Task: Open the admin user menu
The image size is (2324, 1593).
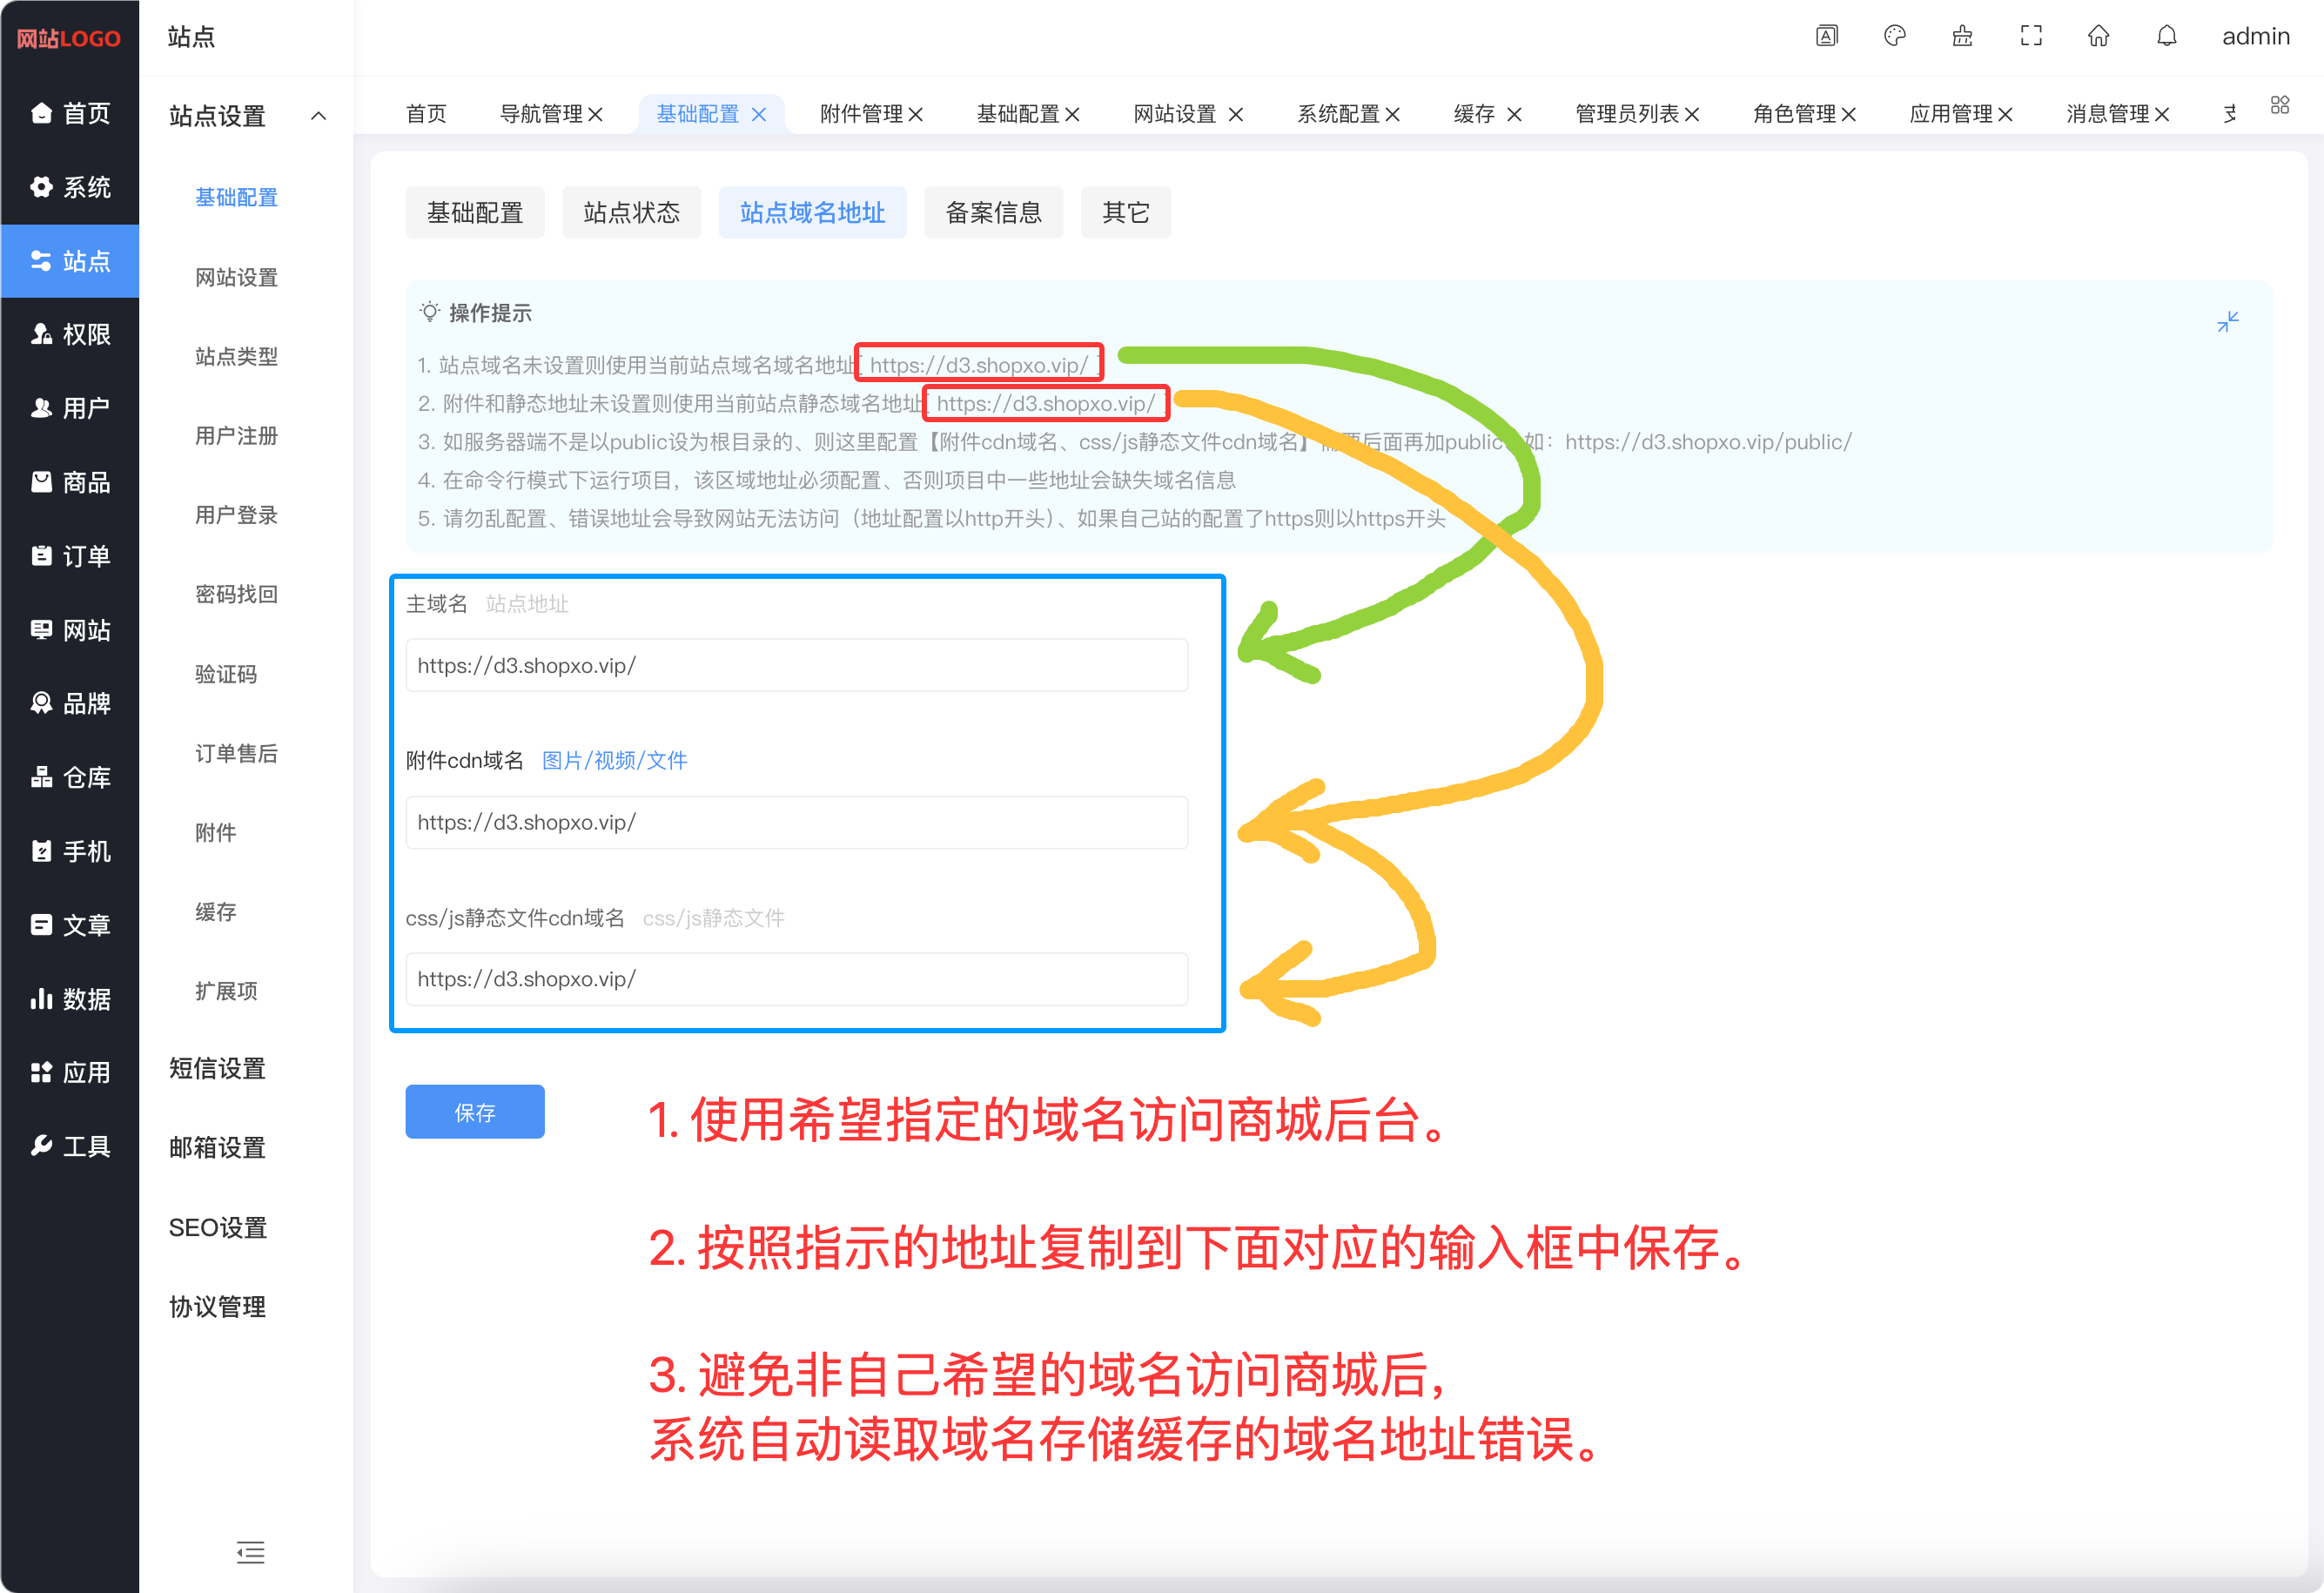Action: tap(2255, 36)
